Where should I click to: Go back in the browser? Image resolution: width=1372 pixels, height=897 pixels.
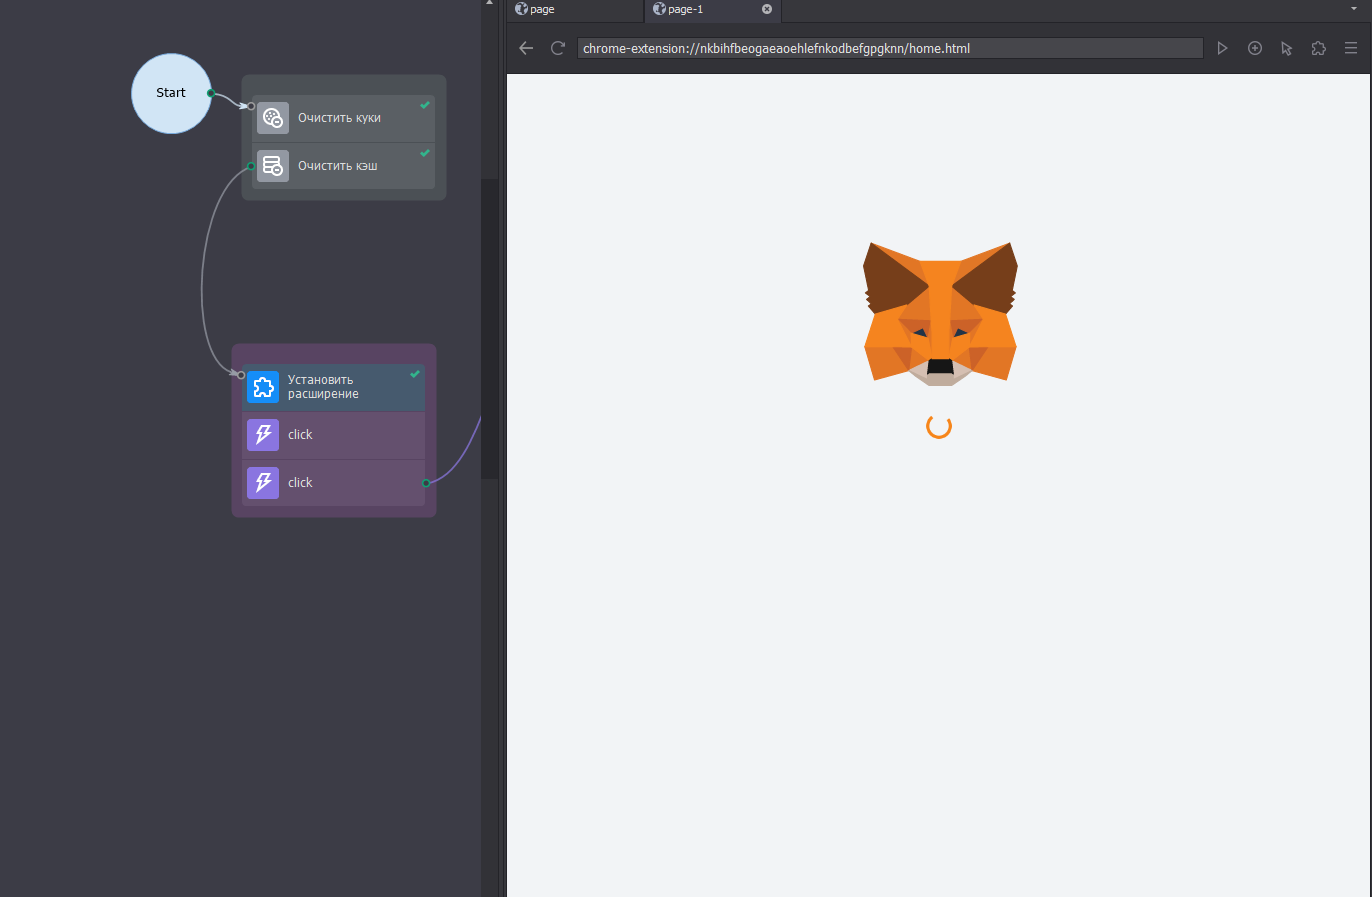click(x=526, y=48)
